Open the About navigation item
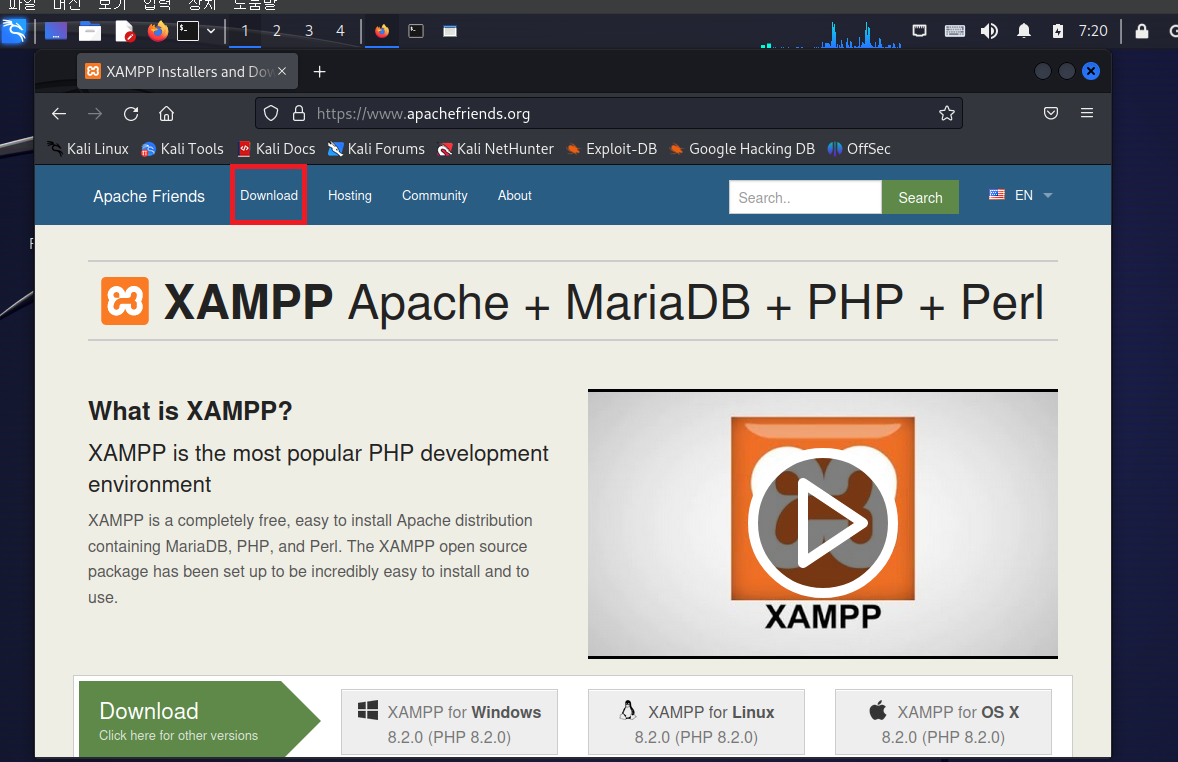 point(515,195)
